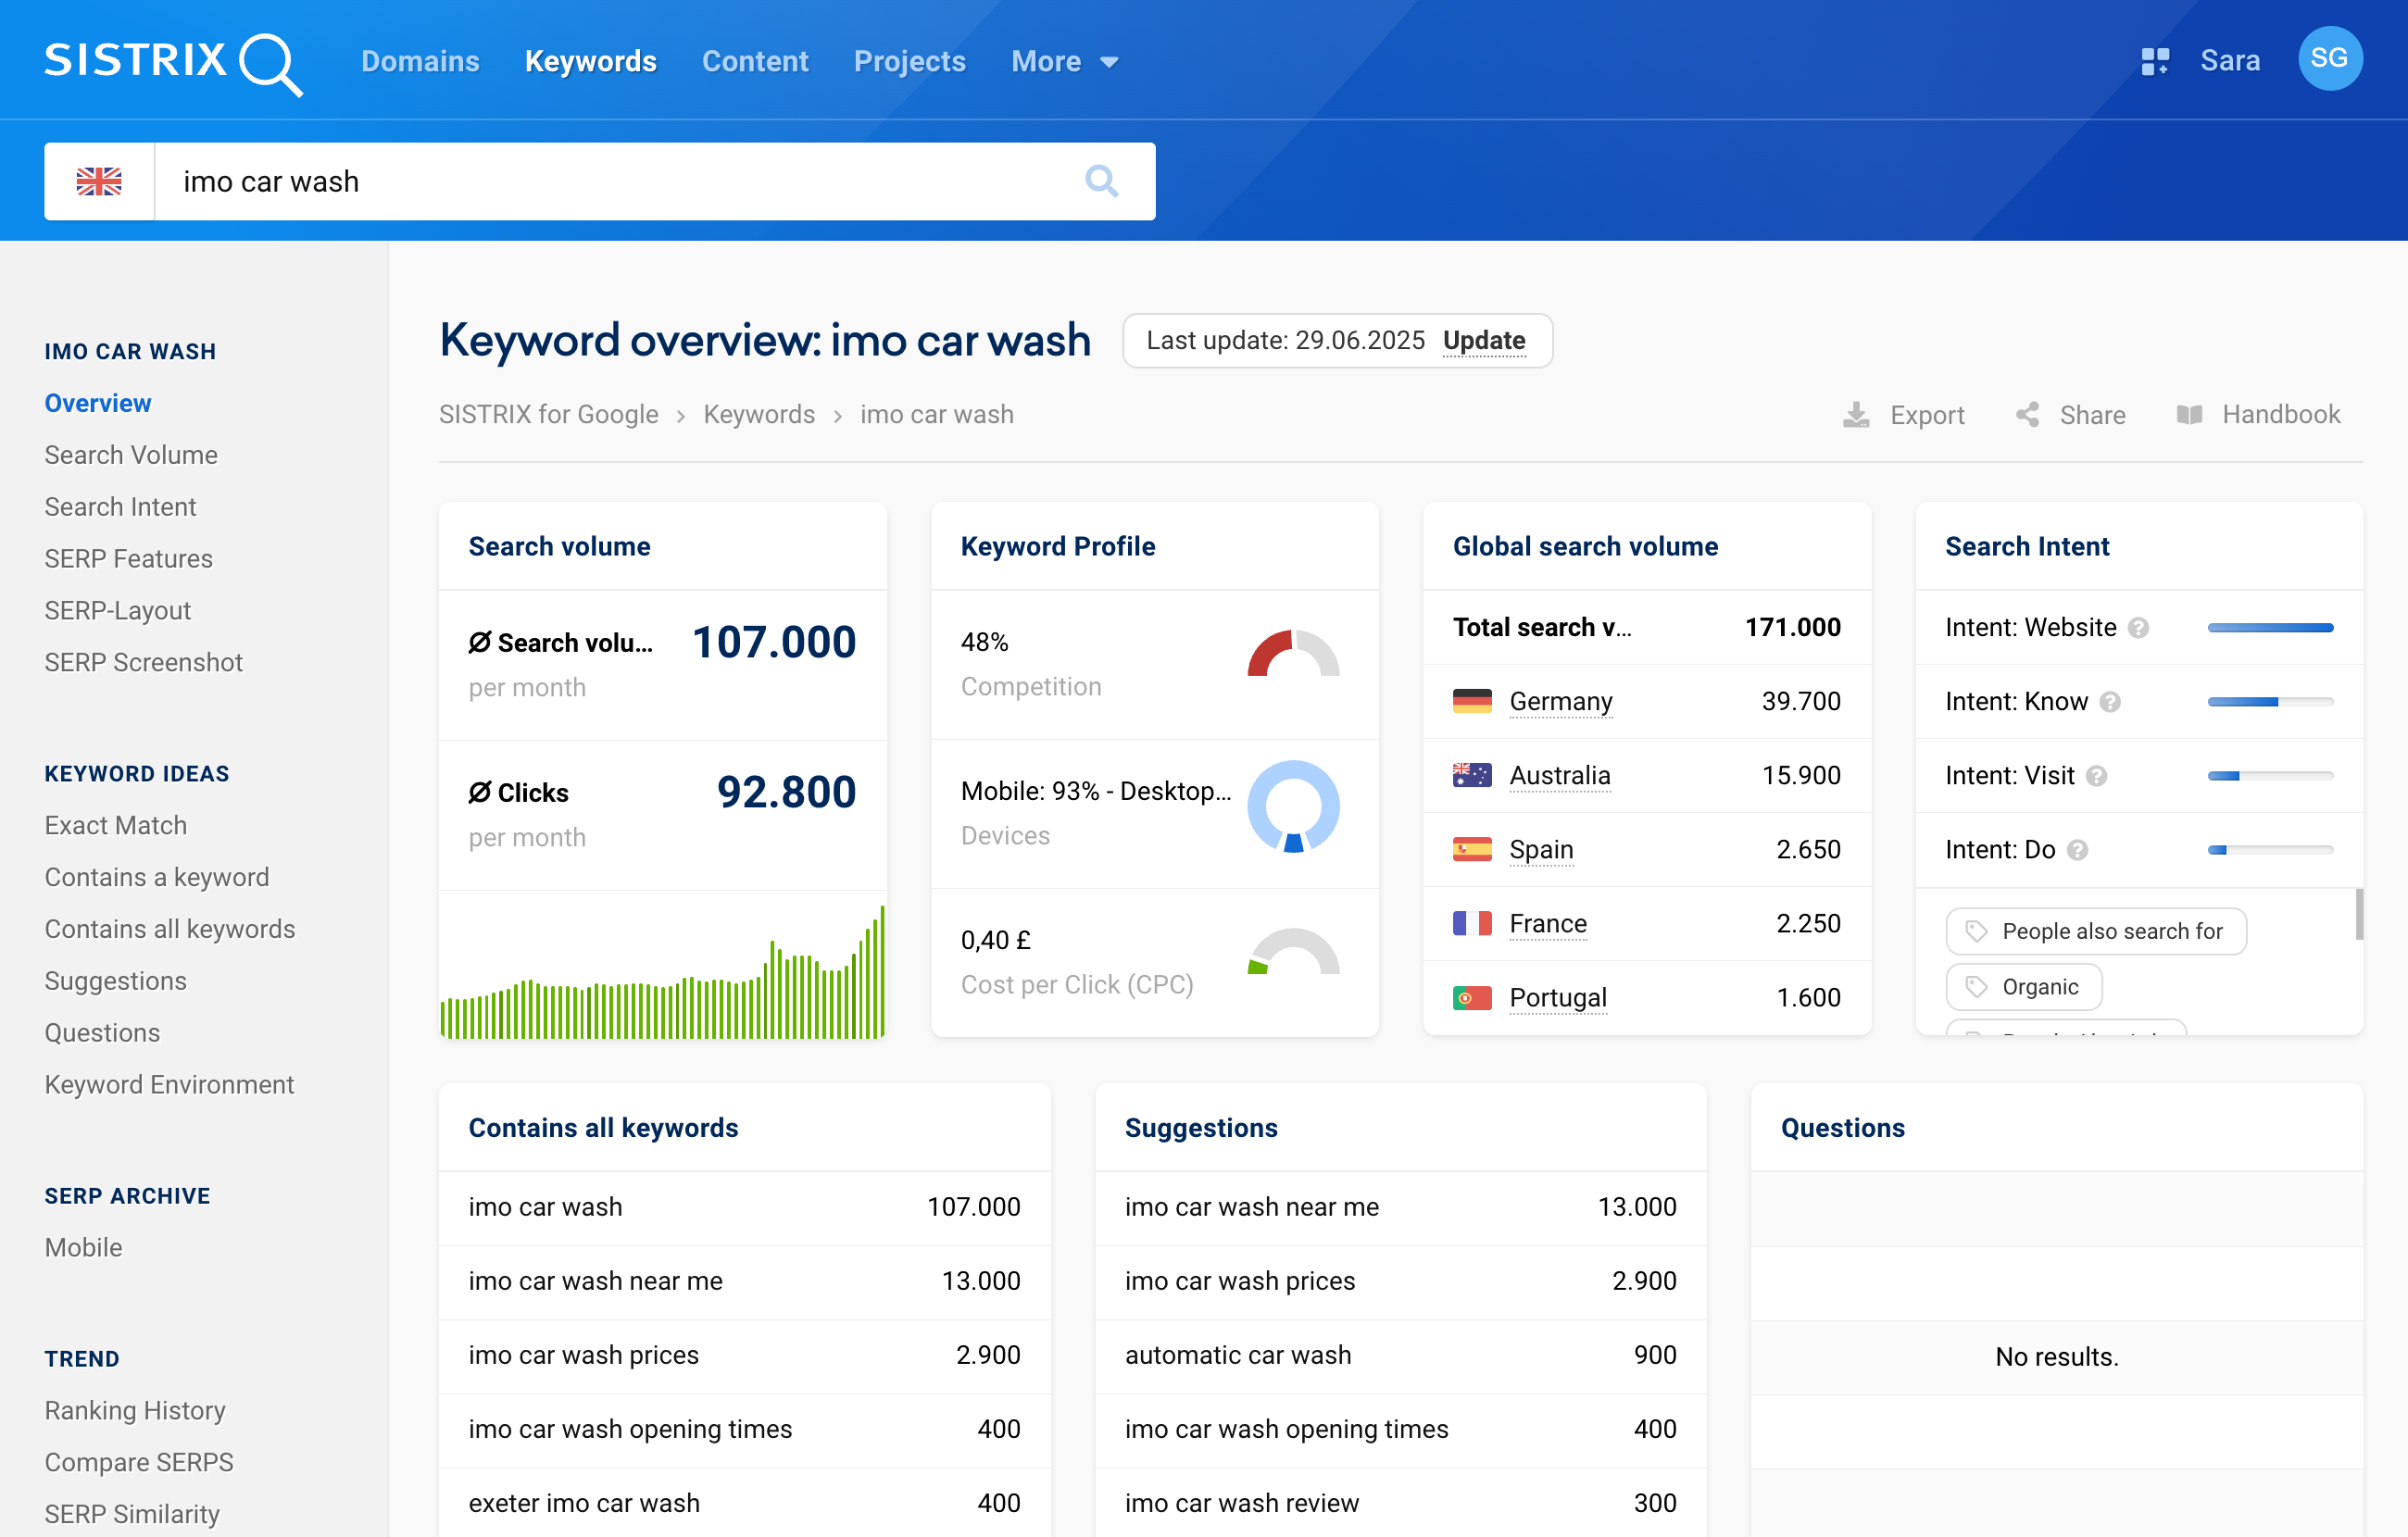Switch to the Domains navigation item
The width and height of the screenshot is (2408, 1537).
pyautogui.click(x=420, y=61)
